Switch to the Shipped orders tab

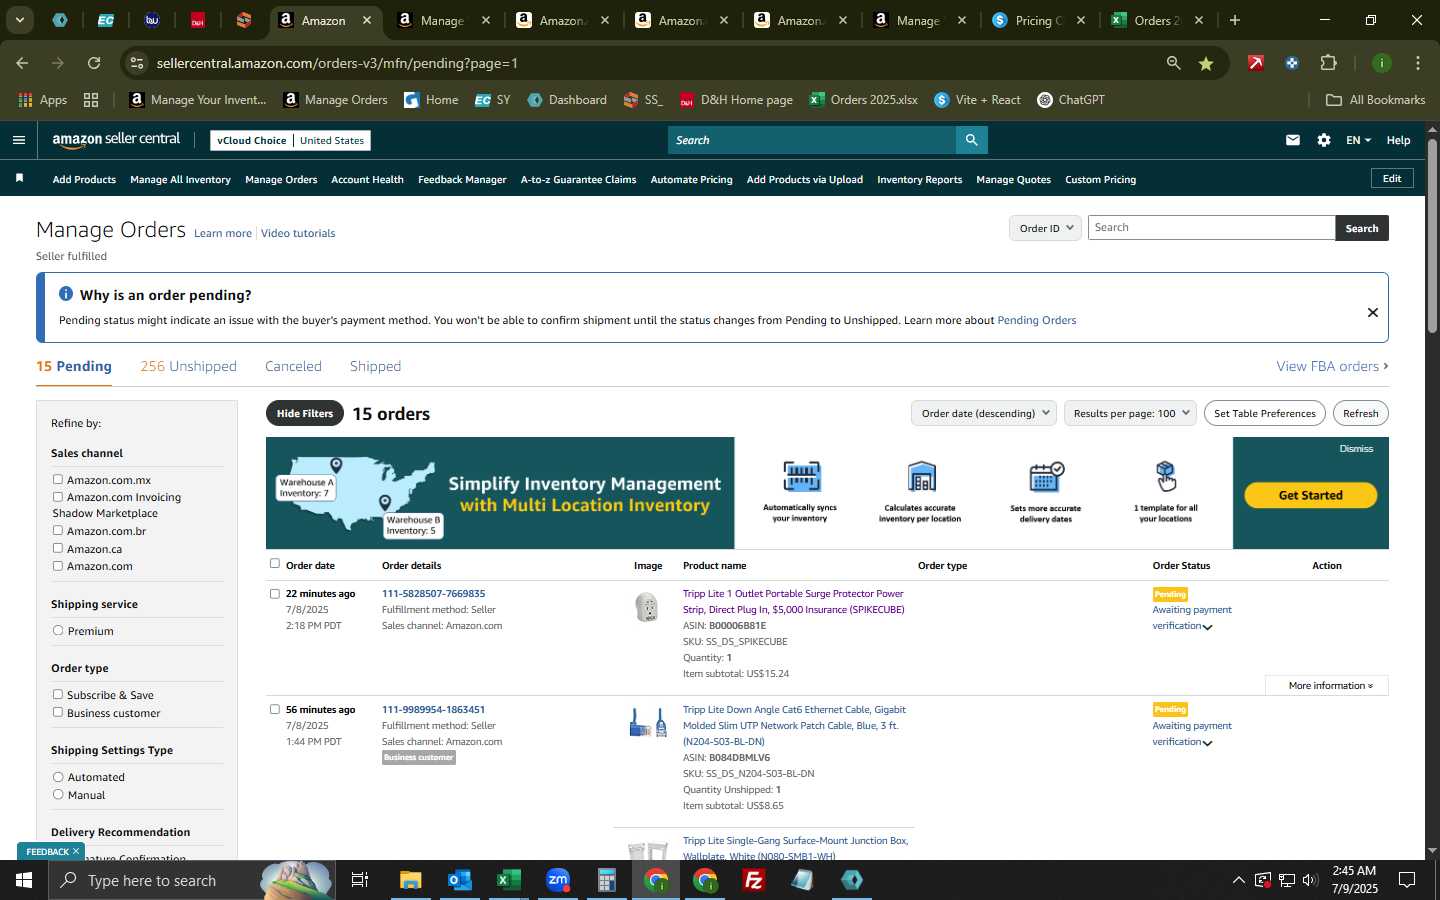coord(375,366)
